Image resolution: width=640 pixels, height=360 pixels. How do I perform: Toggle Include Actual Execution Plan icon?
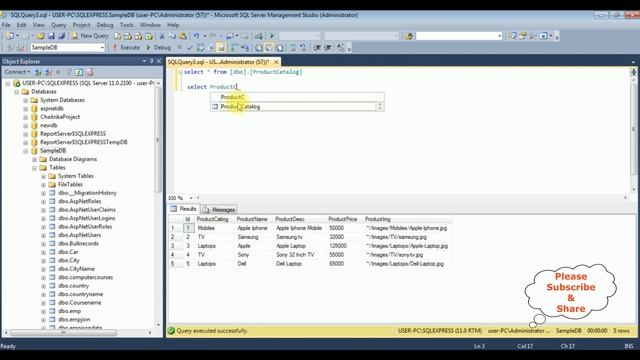[x=234, y=47]
